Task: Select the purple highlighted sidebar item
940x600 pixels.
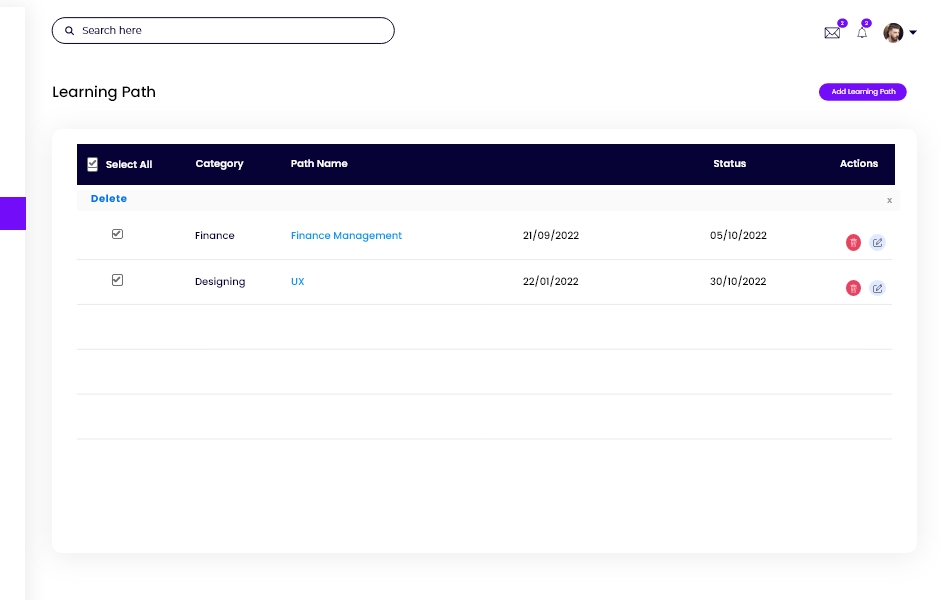Action: pos(13,213)
